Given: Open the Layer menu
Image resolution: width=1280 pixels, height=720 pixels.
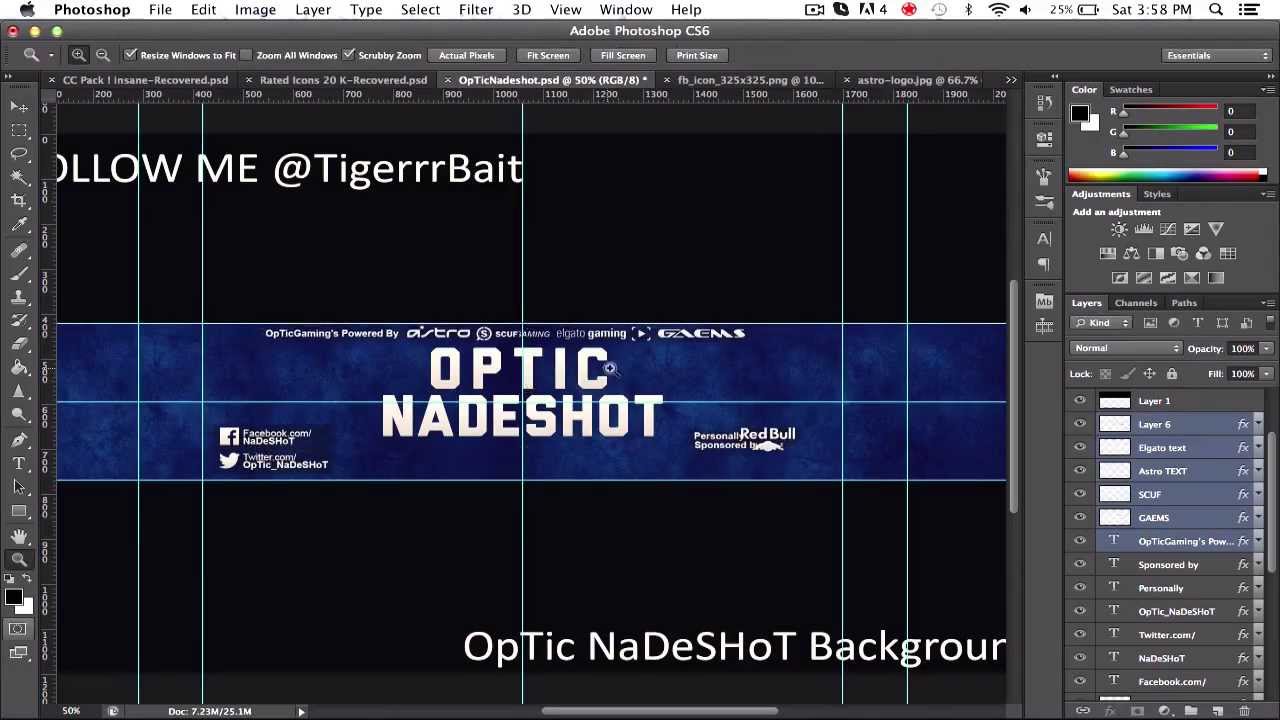Looking at the screenshot, I should click(313, 10).
